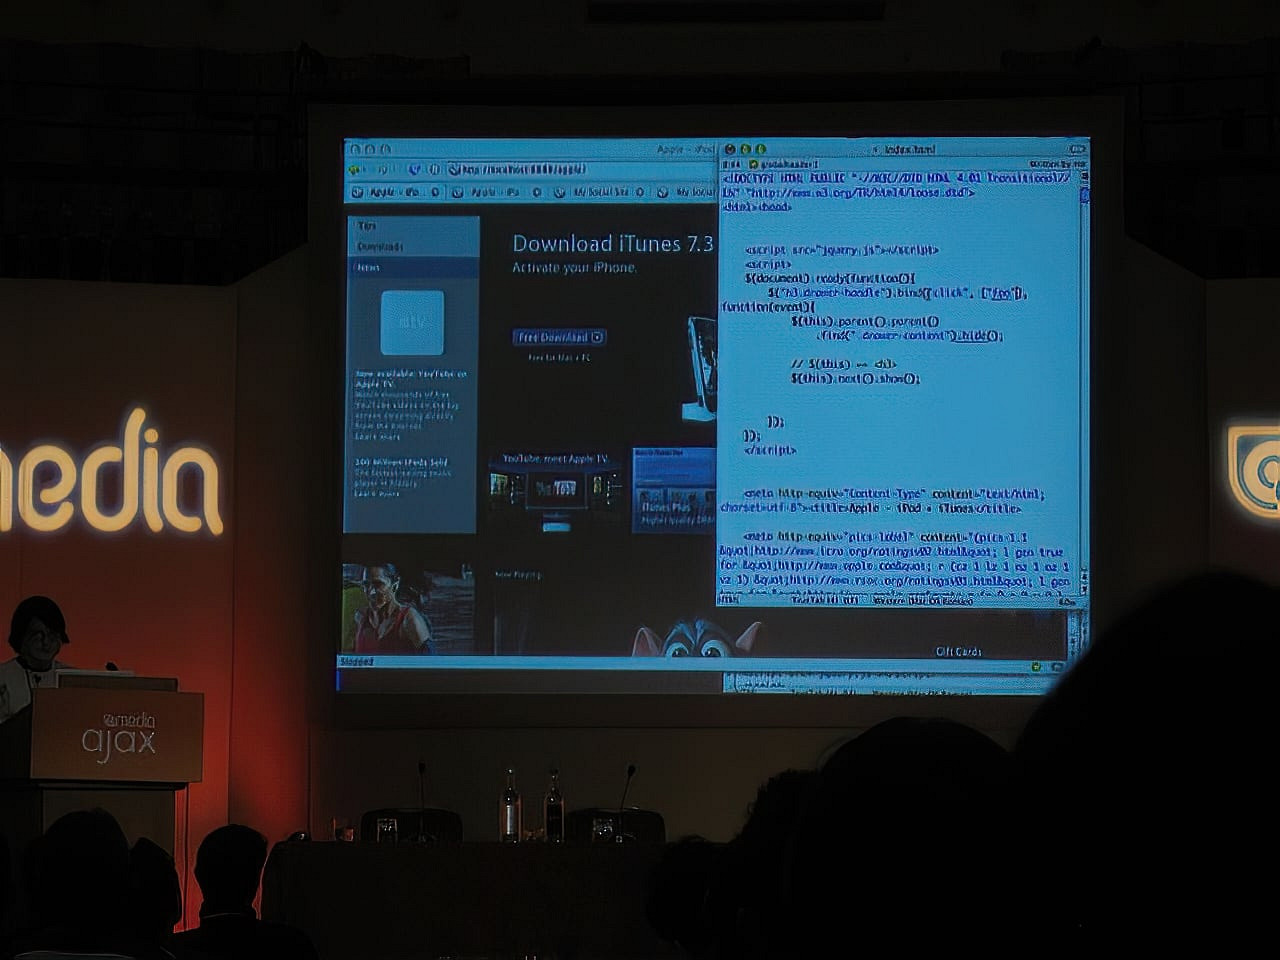Image resolution: width=1280 pixels, height=960 pixels.
Task: Close the first browser tab with its X
Action: tap(435, 192)
